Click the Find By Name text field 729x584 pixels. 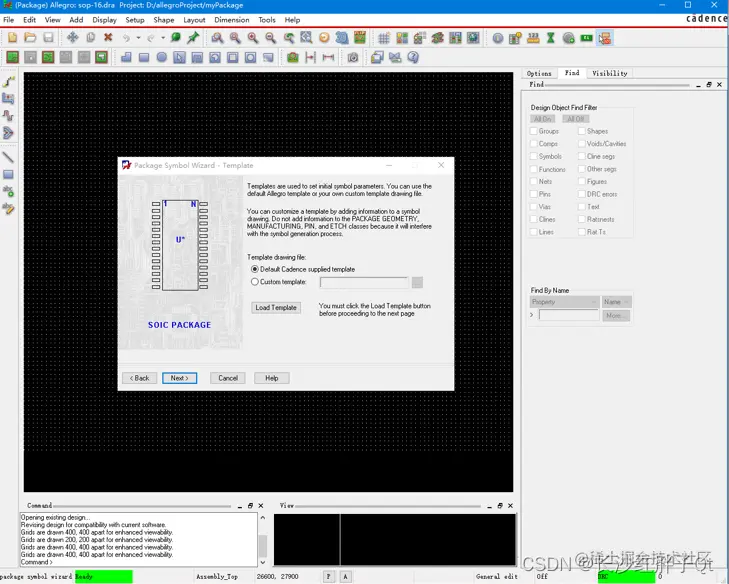[569, 315]
